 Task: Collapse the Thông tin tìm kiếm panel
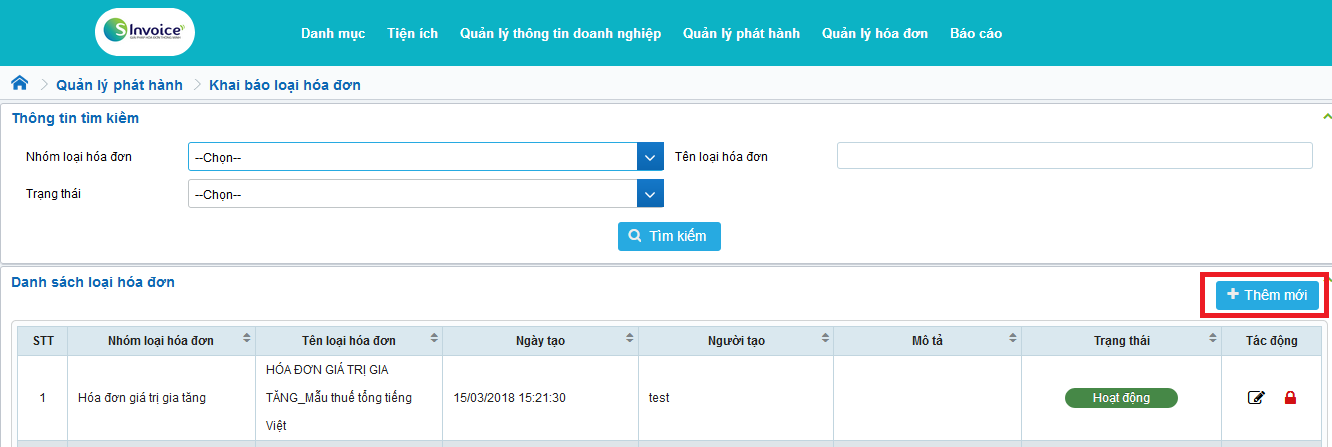[1326, 117]
